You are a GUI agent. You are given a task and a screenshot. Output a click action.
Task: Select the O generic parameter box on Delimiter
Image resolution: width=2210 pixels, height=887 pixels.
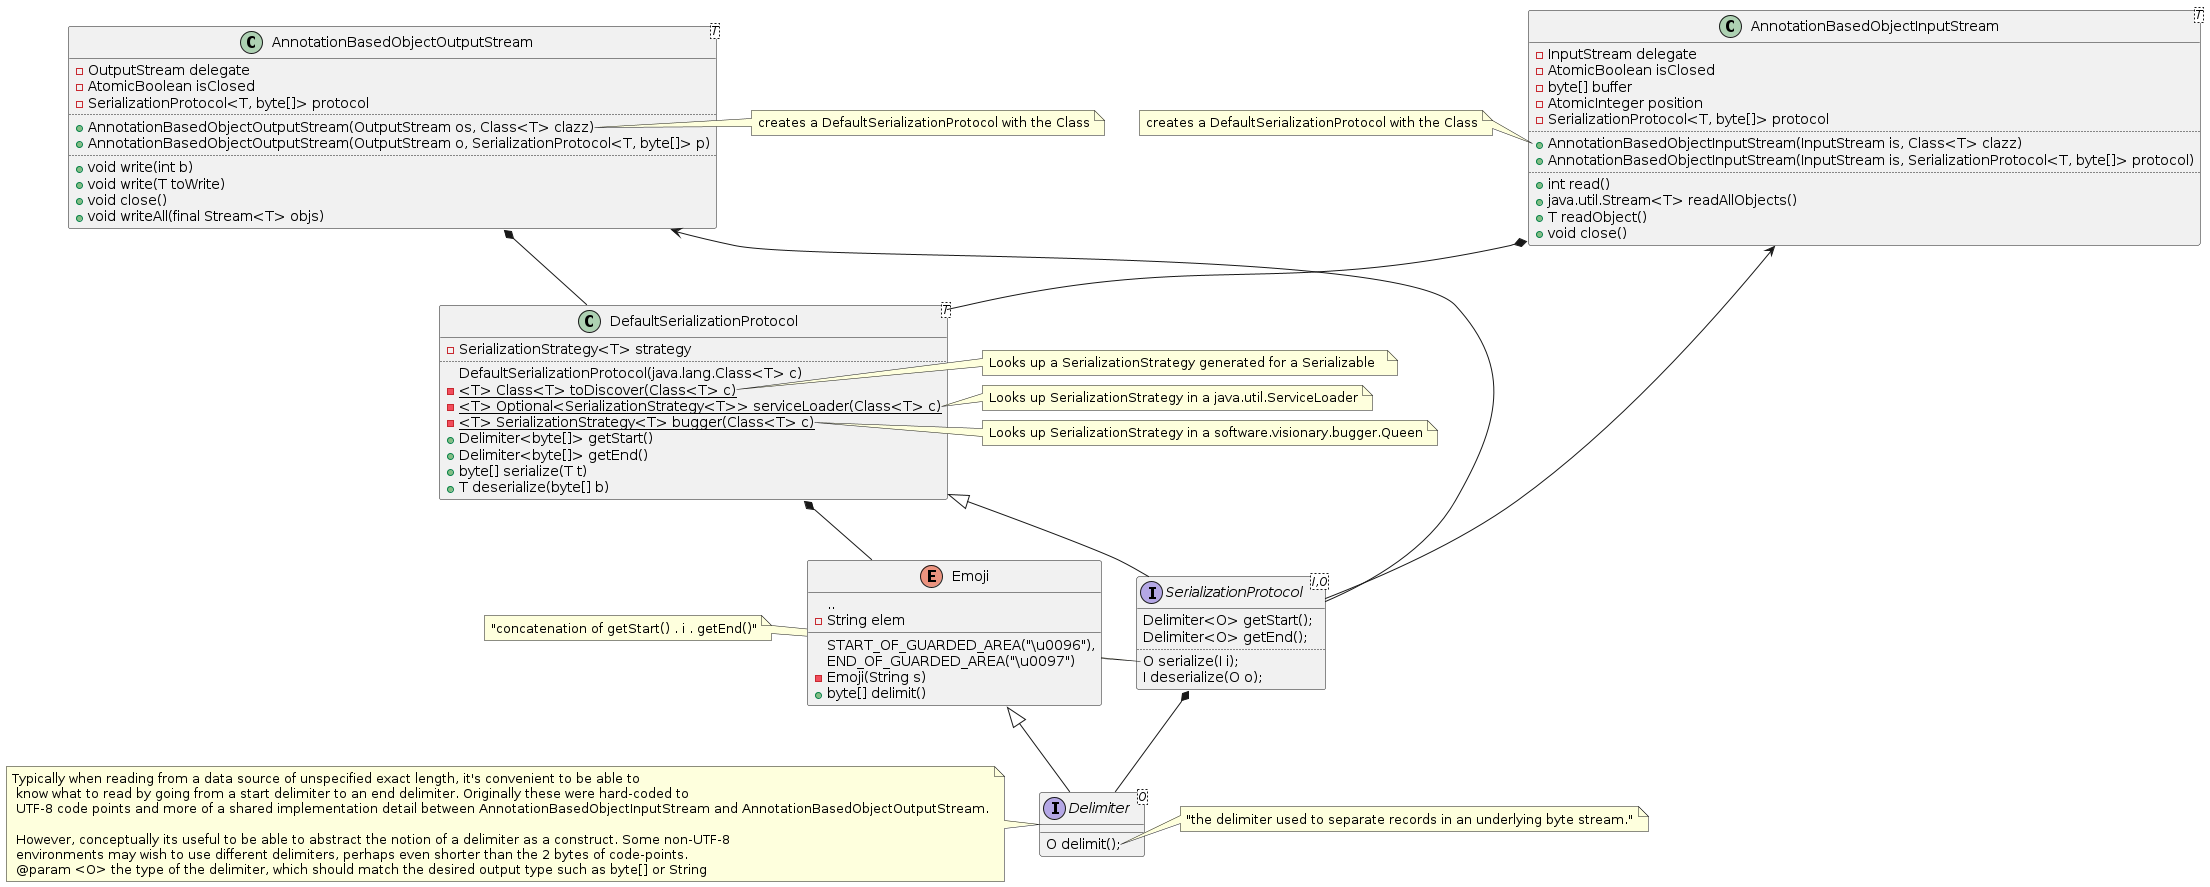pyautogui.click(x=1141, y=797)
